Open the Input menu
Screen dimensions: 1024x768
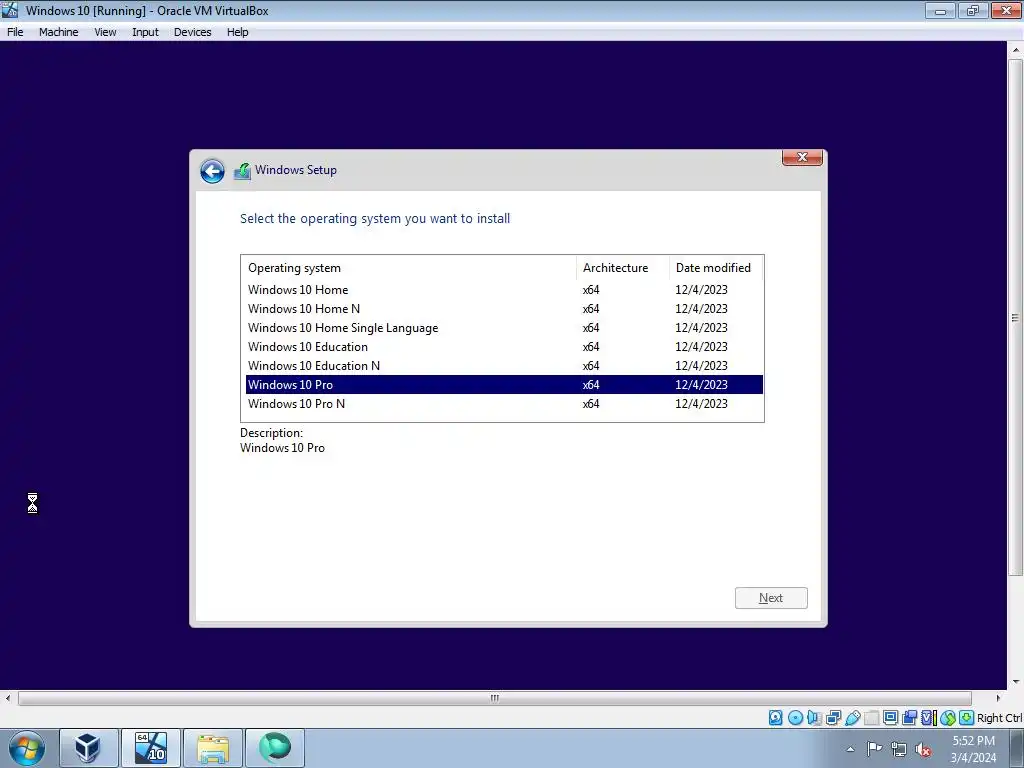145,32
